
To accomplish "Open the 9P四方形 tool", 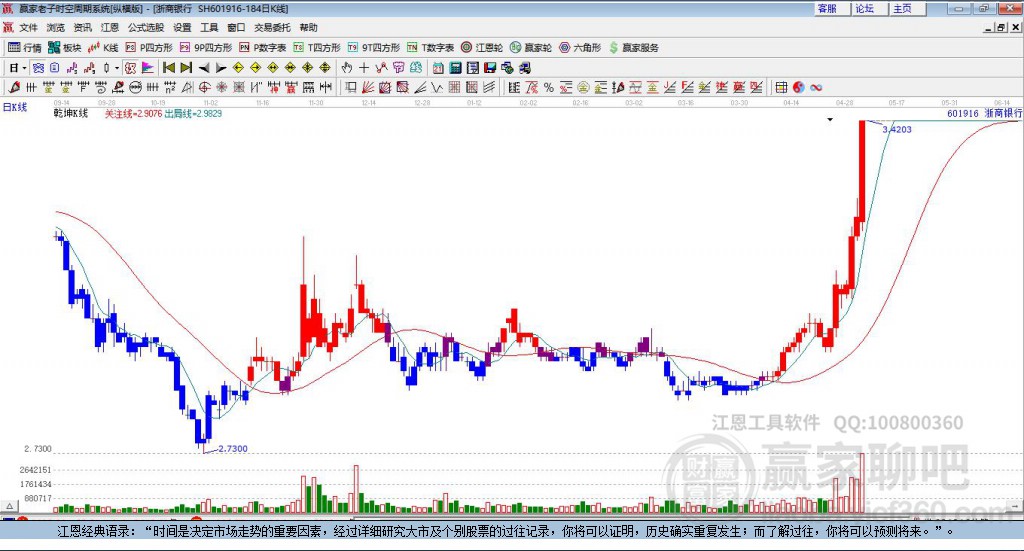I will (x=206, y=48).
